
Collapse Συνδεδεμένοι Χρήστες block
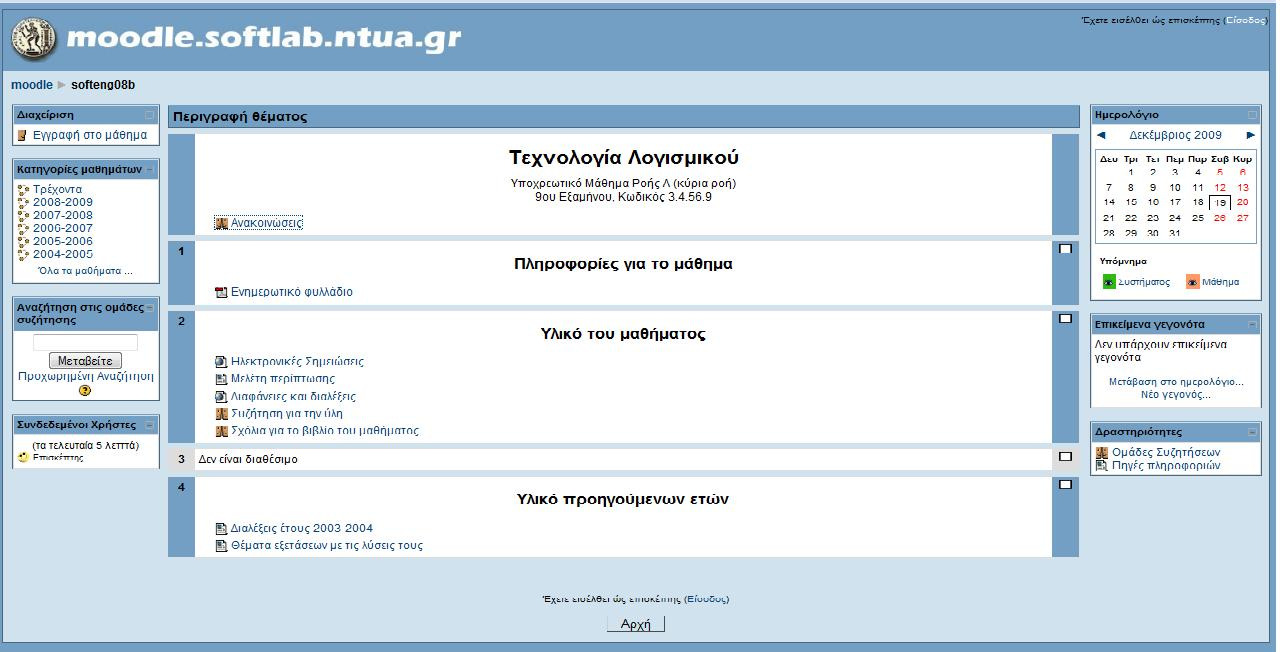(150, 425)
